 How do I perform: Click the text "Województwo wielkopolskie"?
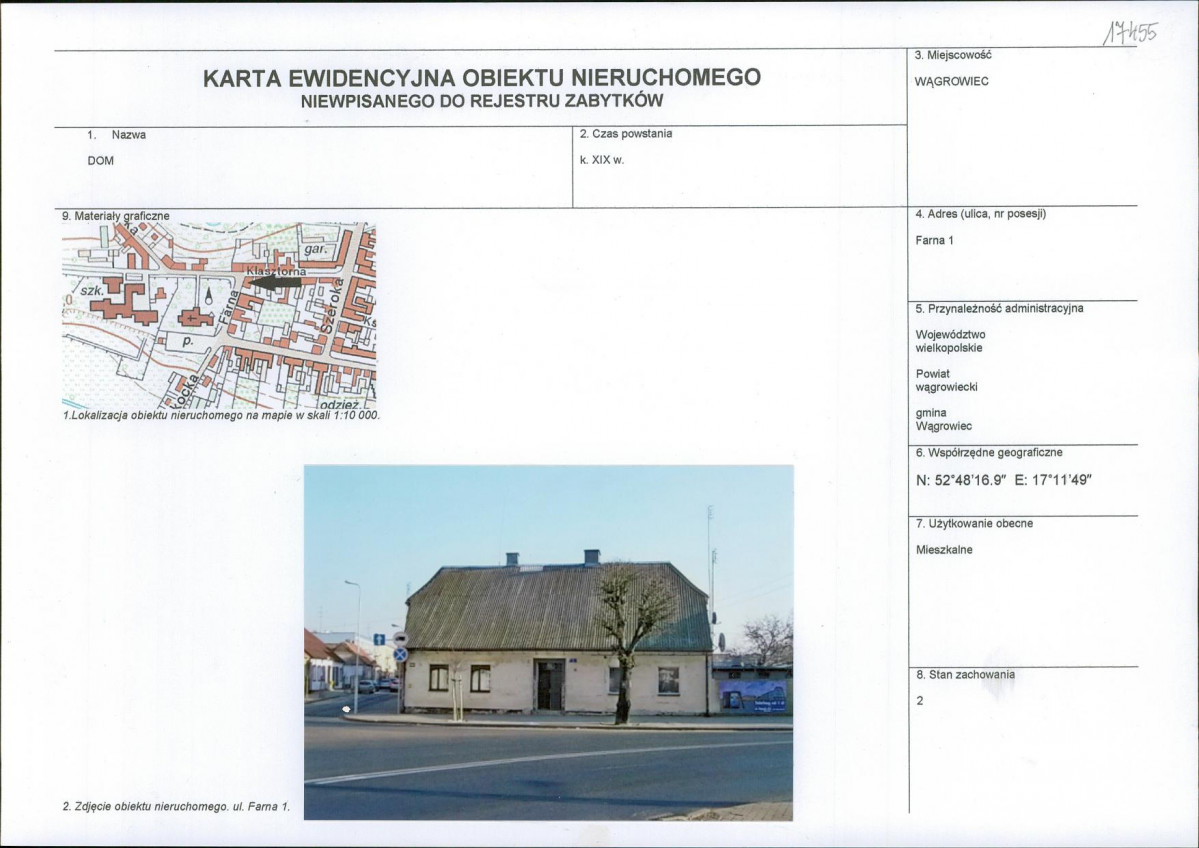950,341
